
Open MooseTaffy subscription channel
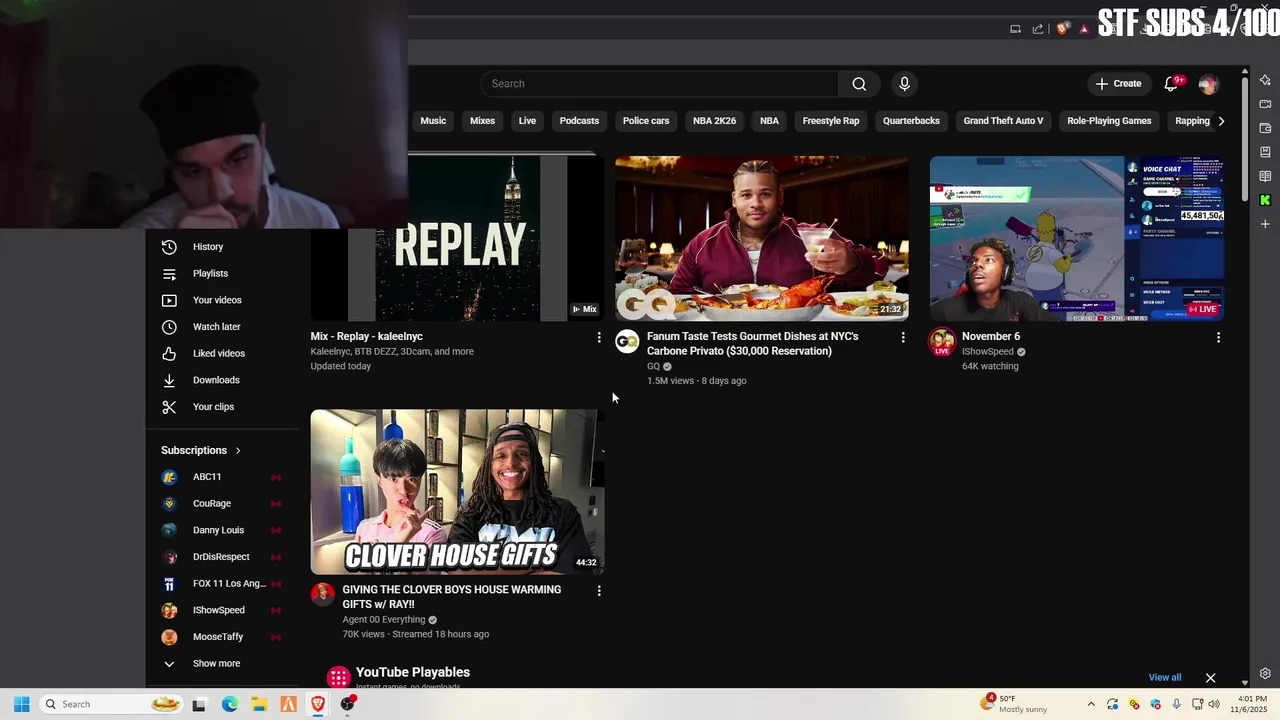click(x=222, y=637)
